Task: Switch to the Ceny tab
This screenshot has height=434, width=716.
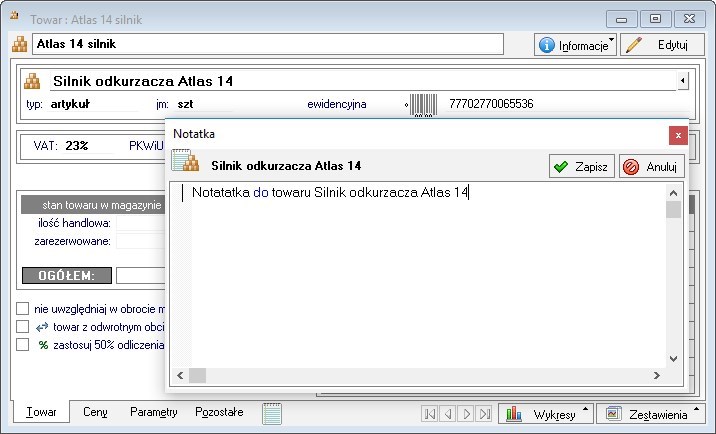Action: click(95, 412)
